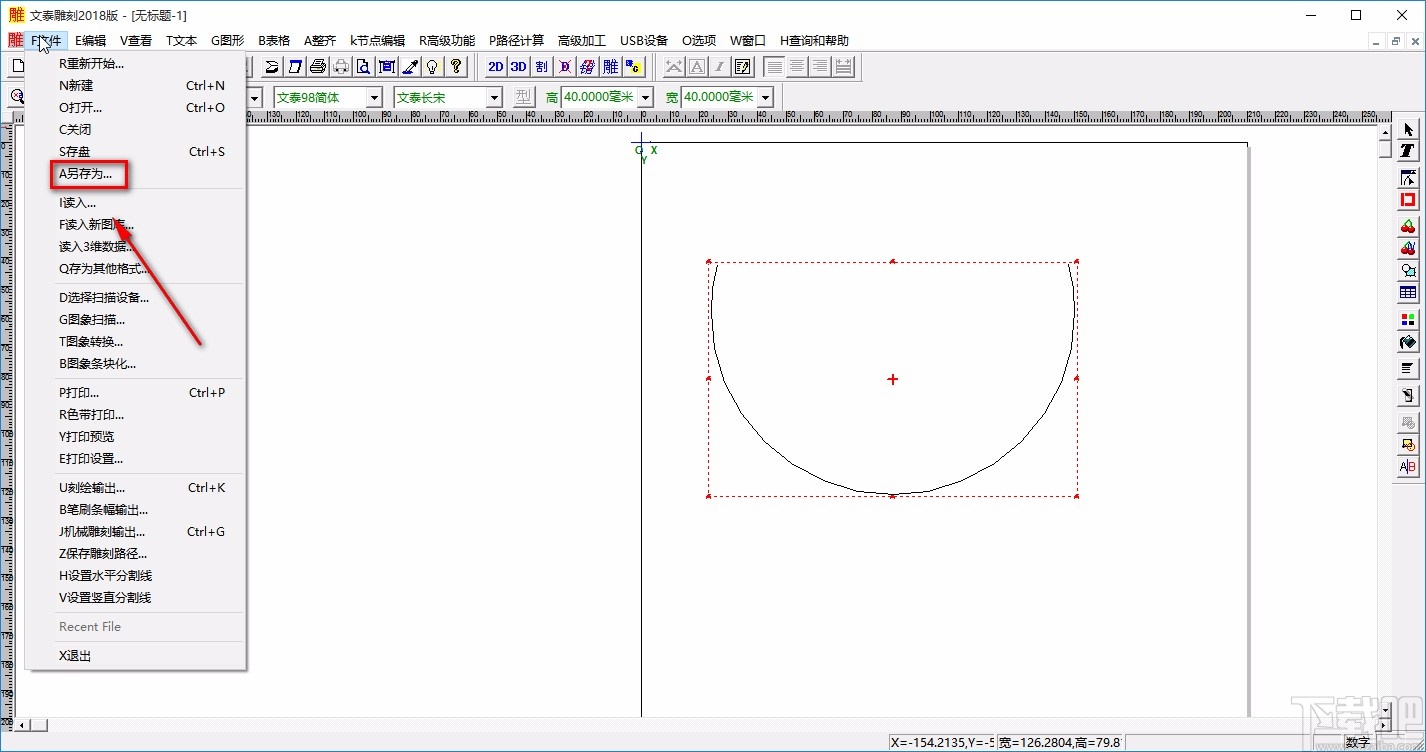This screenshot has width=1426, height=752.
Task: Toggle left text alignment button
Action: pos(774,67)
